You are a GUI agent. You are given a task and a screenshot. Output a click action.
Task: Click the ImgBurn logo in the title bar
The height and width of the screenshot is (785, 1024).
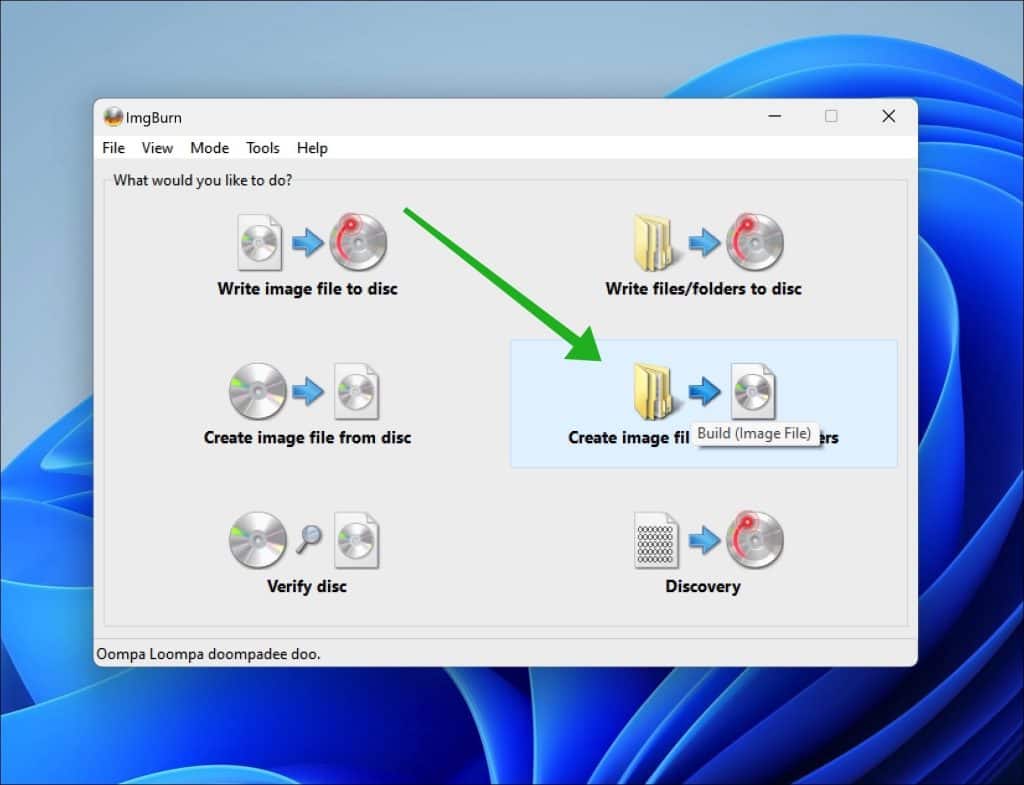click(x=113, y=117)
